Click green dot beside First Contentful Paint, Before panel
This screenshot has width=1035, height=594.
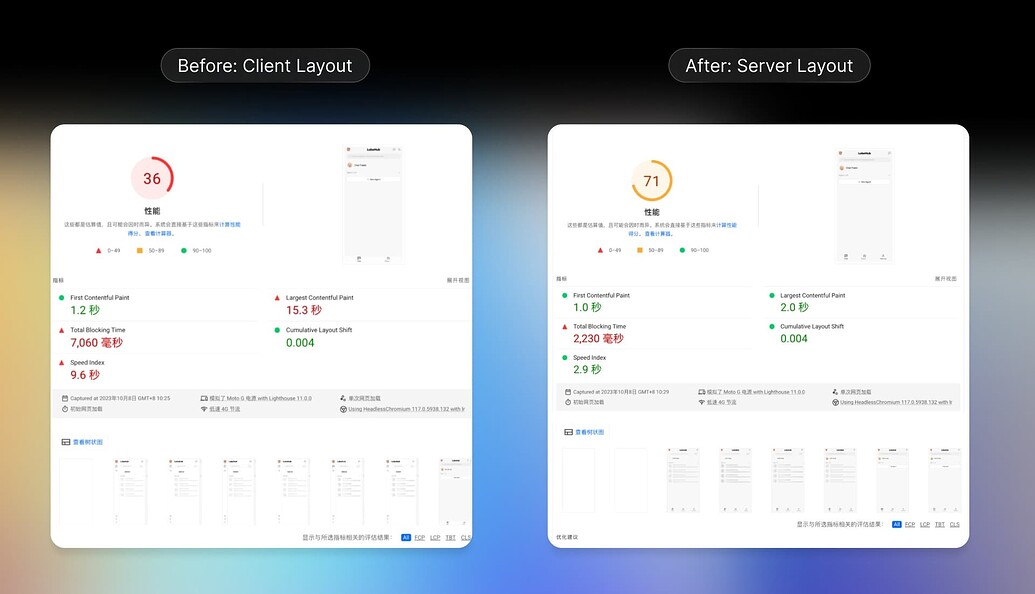[x=61, y=298]
